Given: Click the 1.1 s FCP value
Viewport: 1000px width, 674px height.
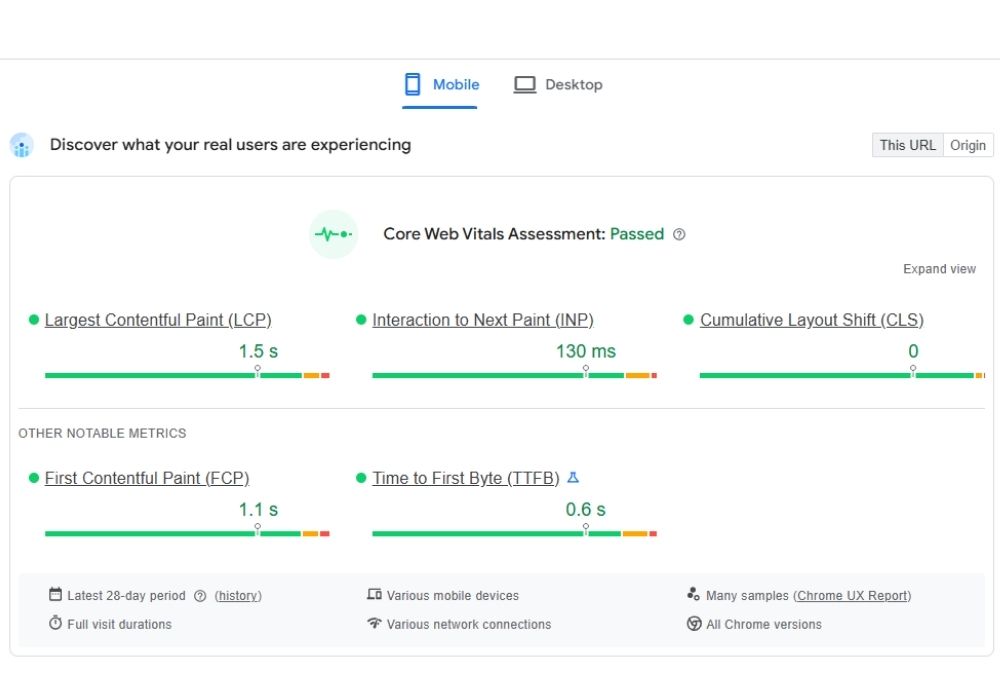Looking at the screenshot, I should pyautogui.click(x=258, y=509).
